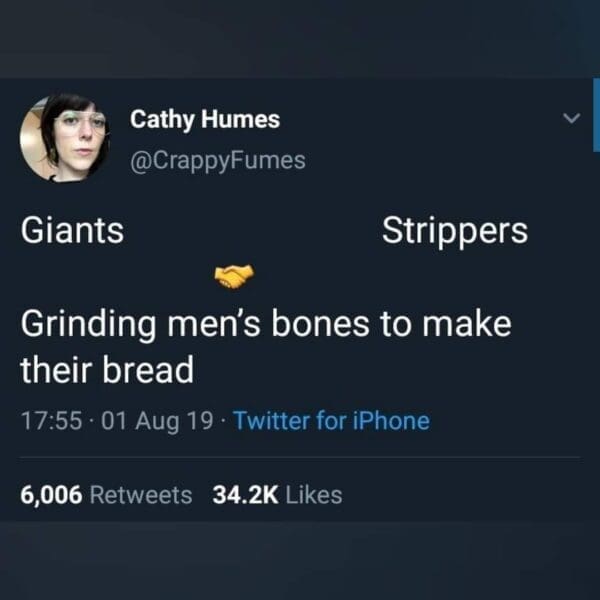Open the @CrappyFumes handle link
This screenshot has height=600, width=600.
218,161
